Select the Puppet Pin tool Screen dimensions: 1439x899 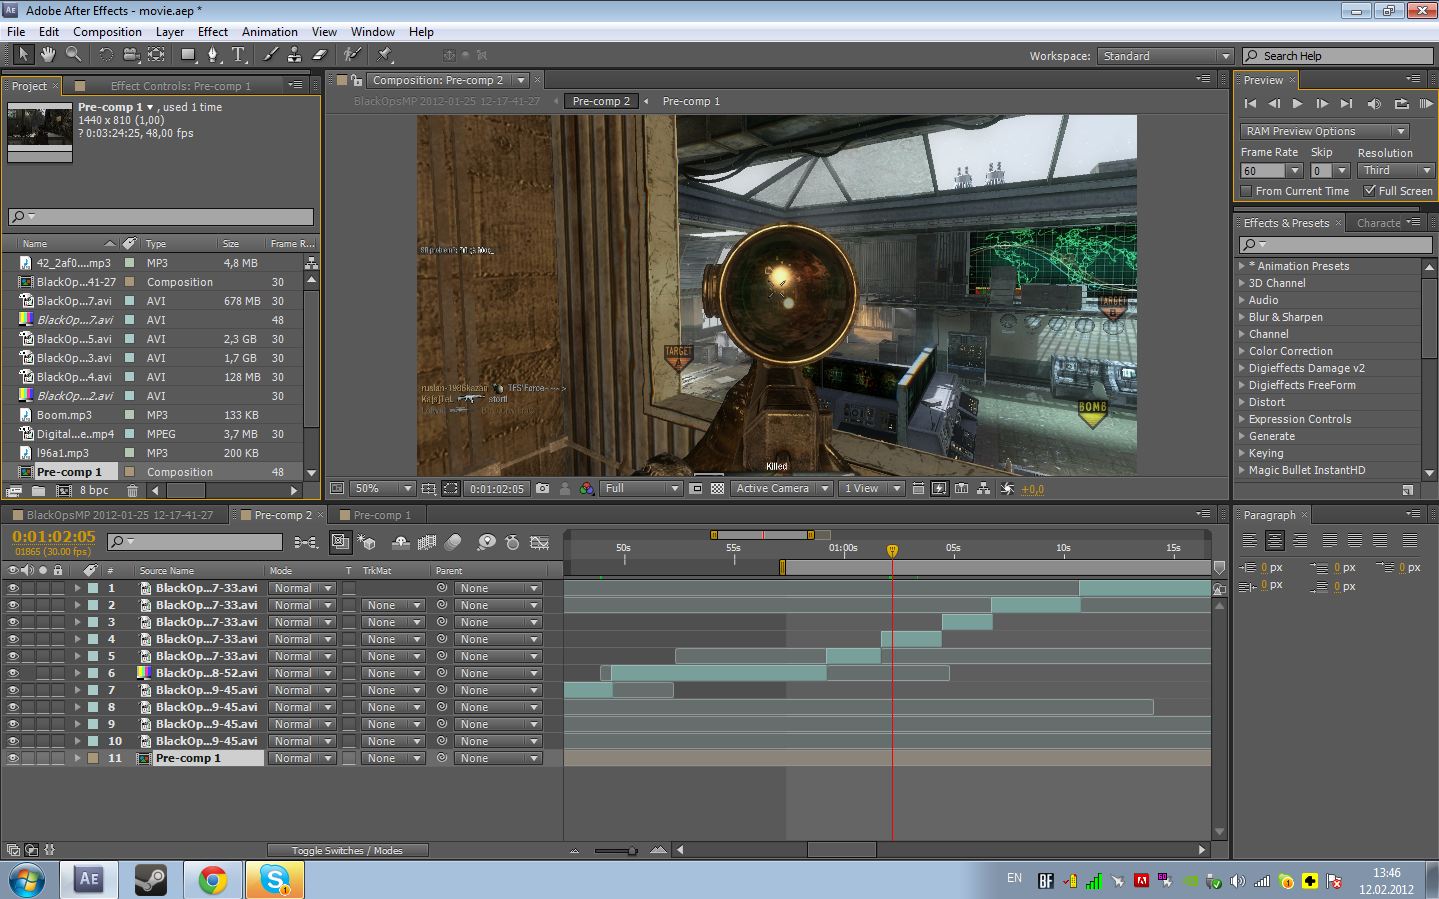(x=385, y=55)
